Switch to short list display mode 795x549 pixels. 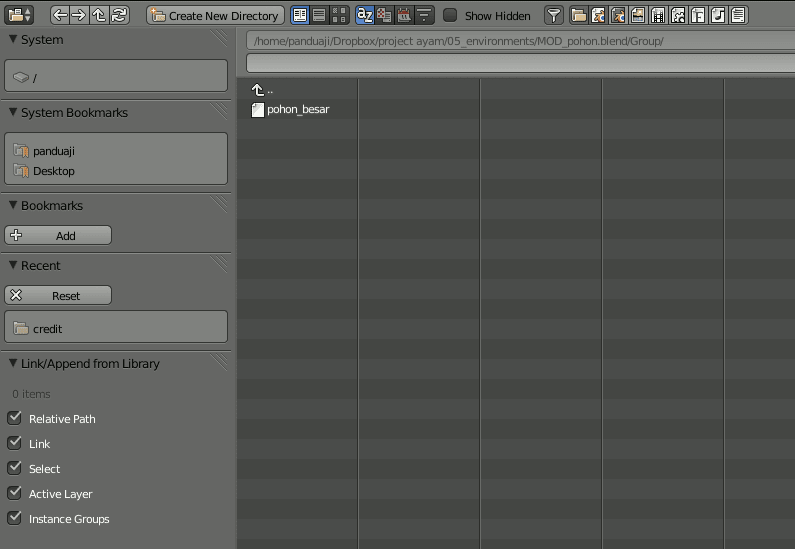pyautogui.click(x=300, y=15)
